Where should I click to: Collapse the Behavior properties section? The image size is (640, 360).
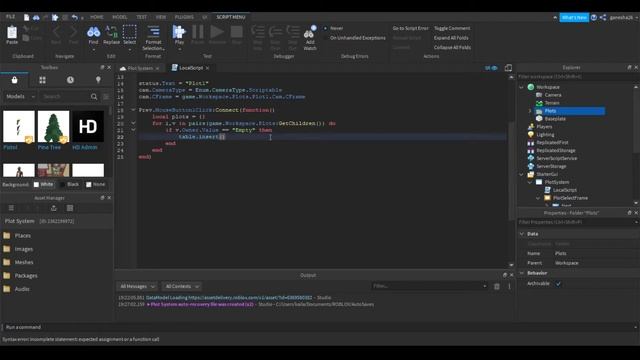[x=522, y=273]
